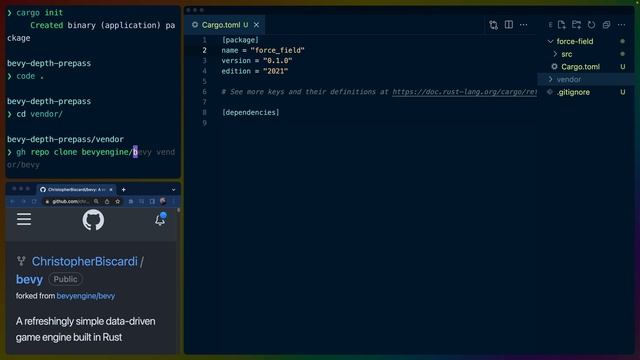Open the browser side panel icon
This screenshot has height=360, width=640.
point(152,201)
